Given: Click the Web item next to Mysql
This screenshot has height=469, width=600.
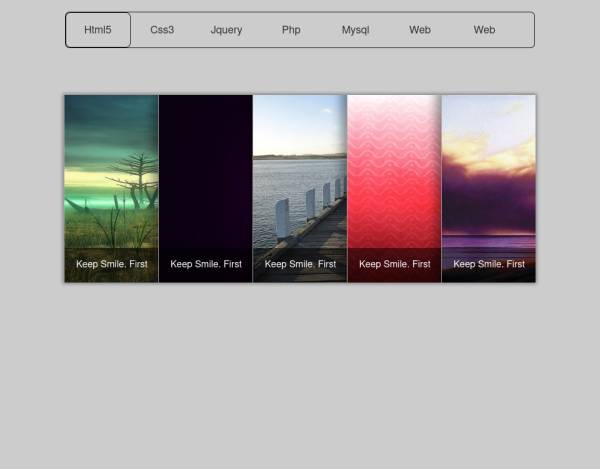Looking at the screenshot, I should coord(420,30).
